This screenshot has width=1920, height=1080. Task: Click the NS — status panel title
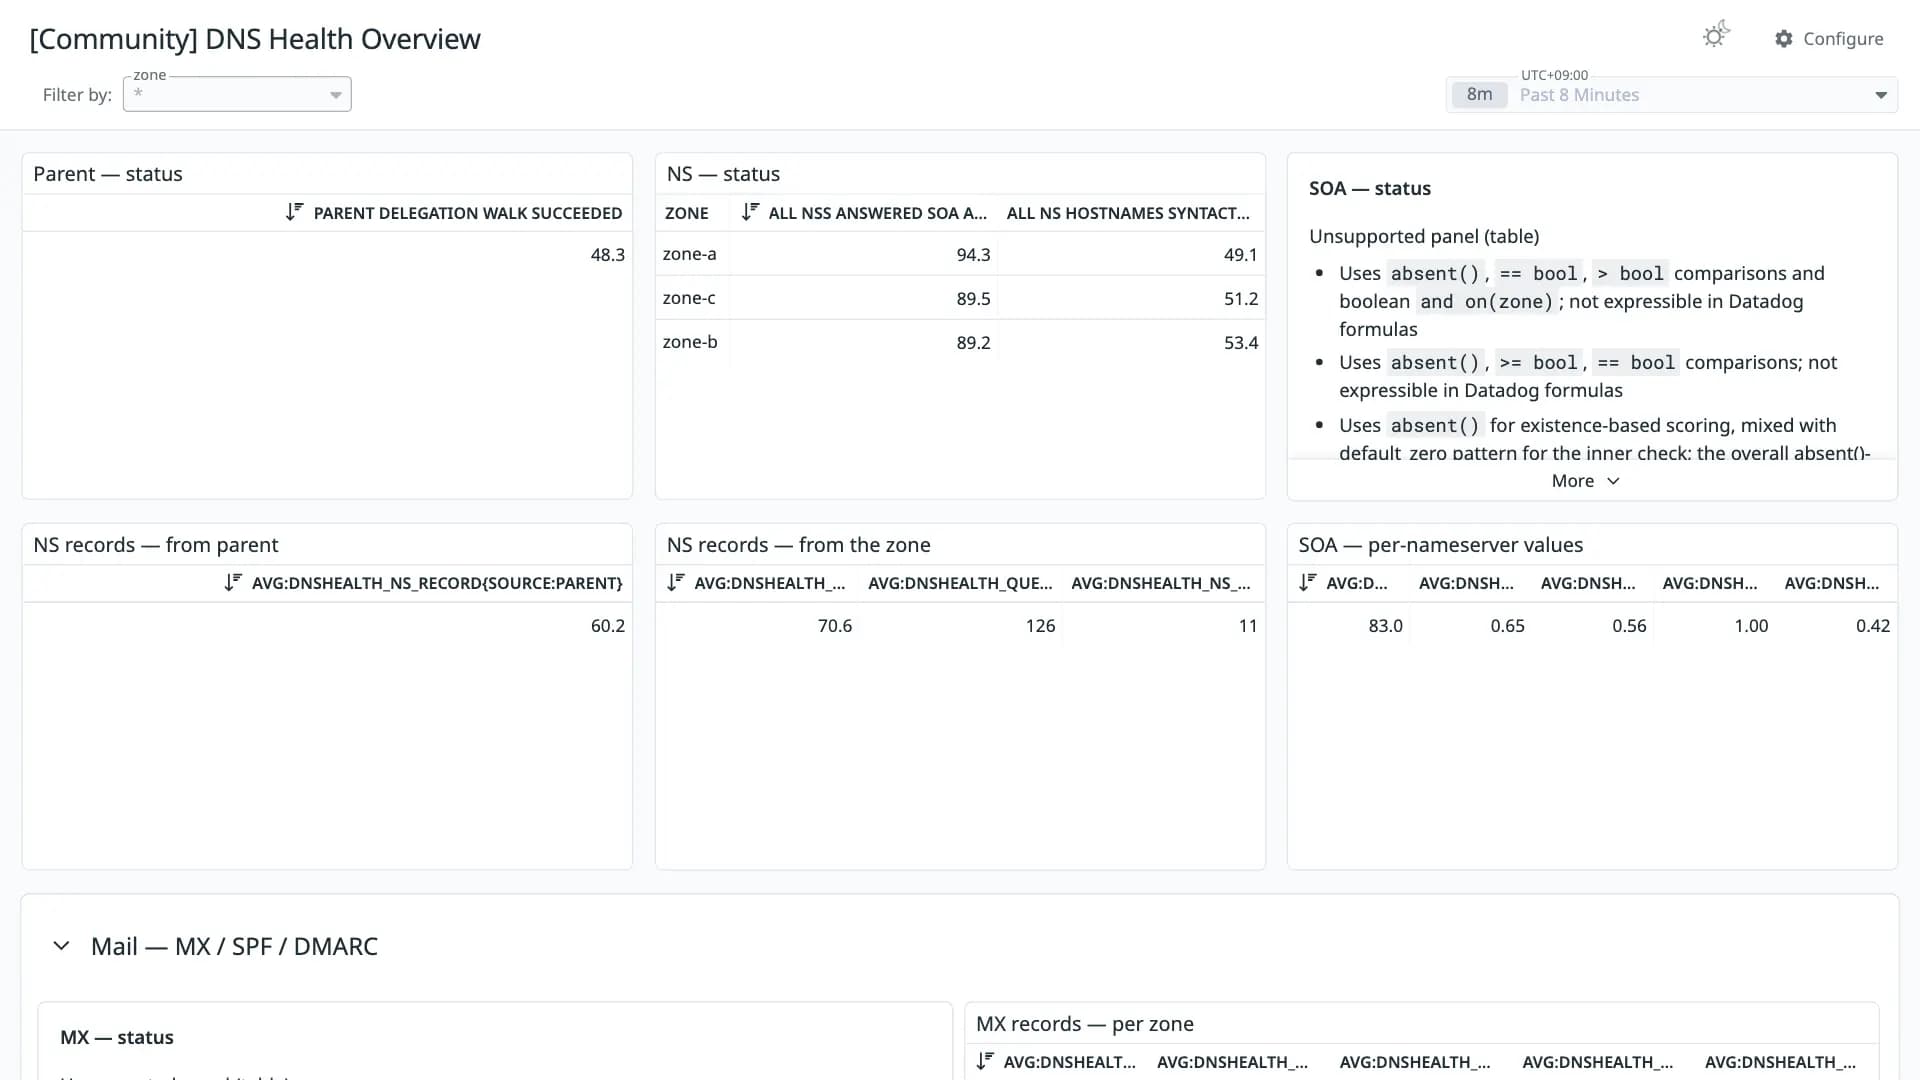pos(723,174)
